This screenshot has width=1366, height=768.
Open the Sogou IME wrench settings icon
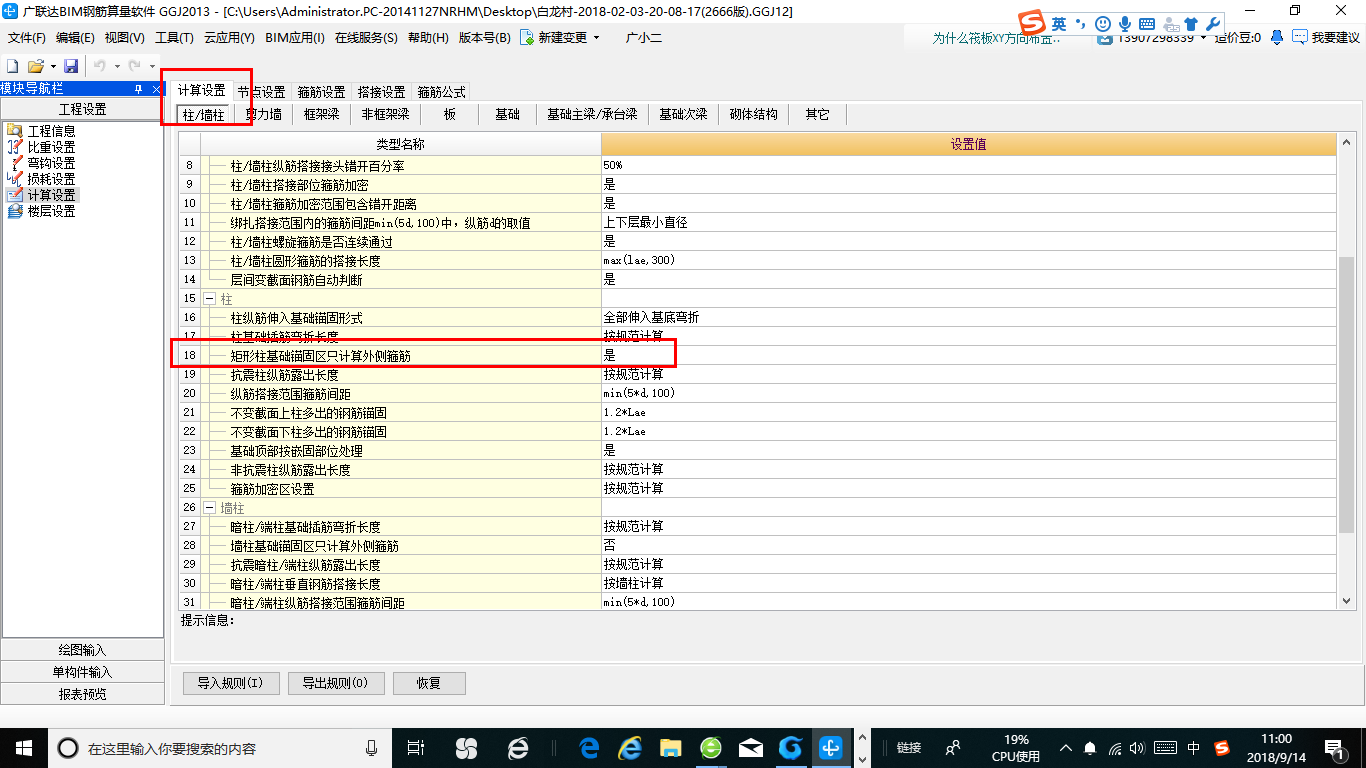[x=1213, y=23]
